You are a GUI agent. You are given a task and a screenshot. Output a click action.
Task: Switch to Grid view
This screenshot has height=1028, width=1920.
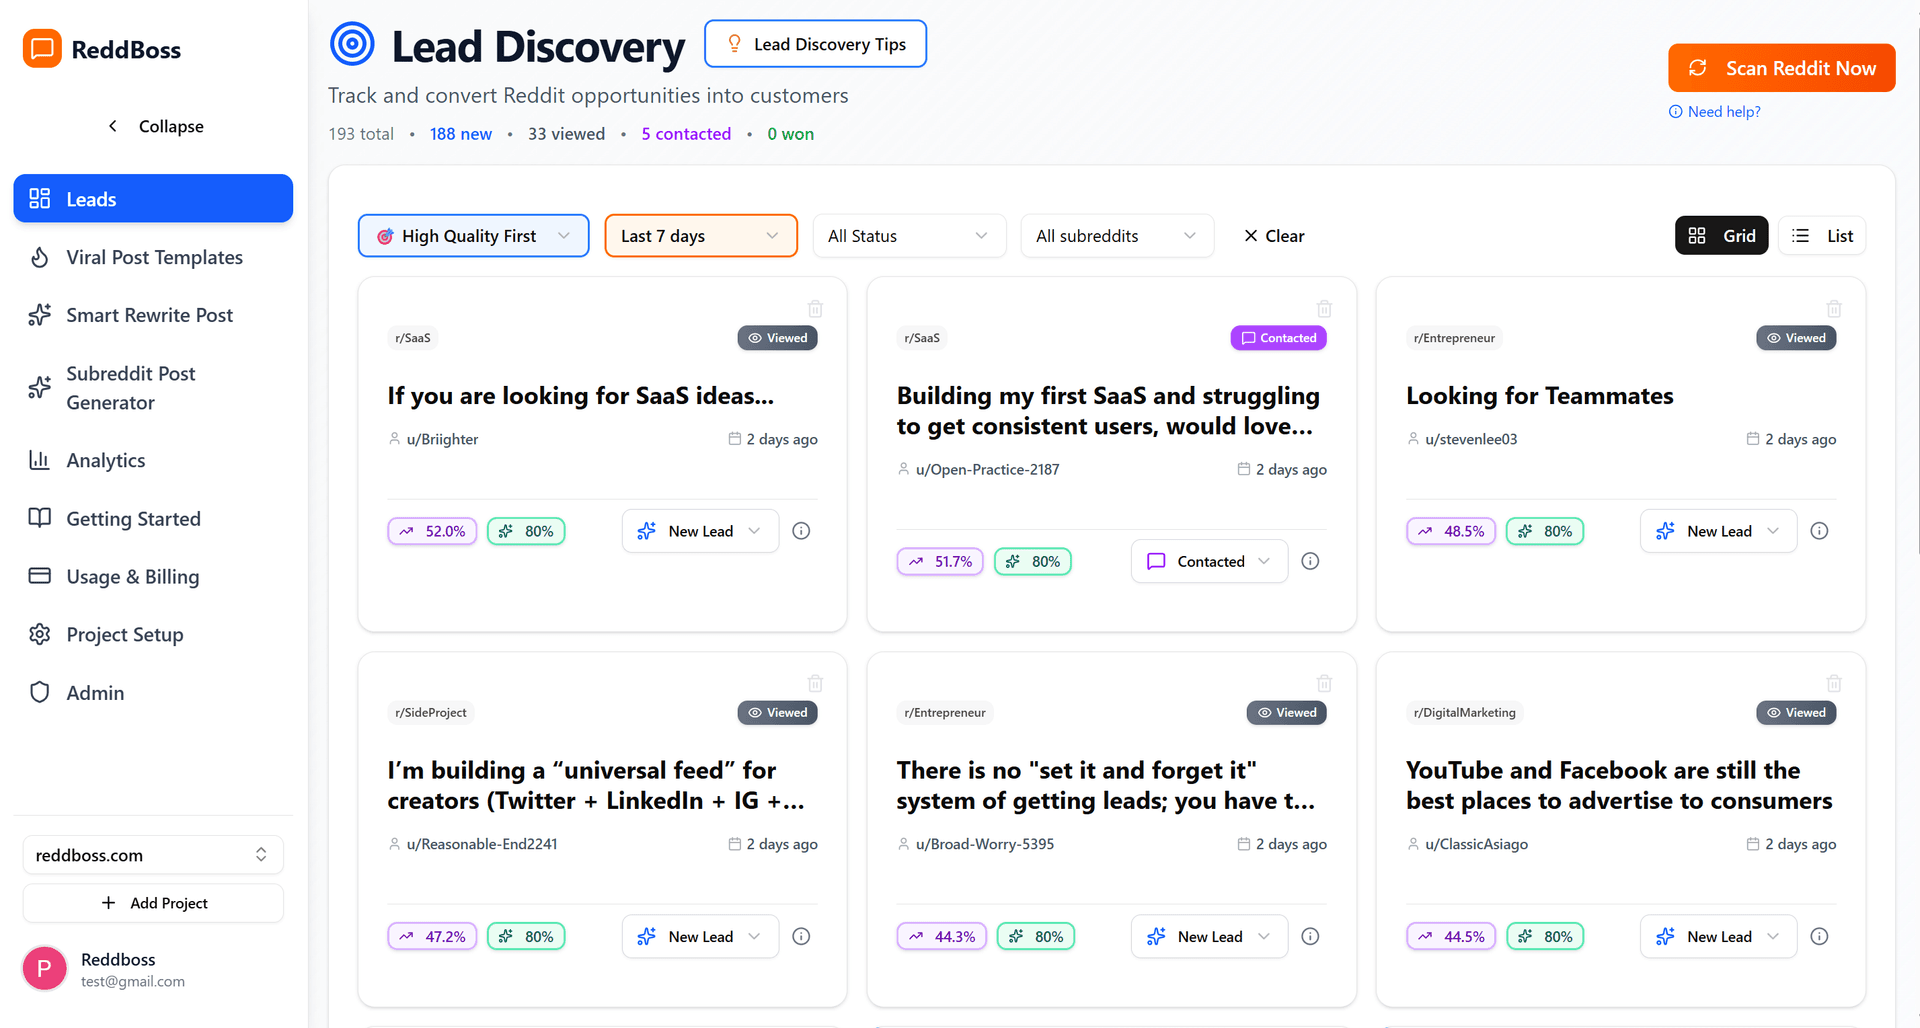tap(1721, 235)
